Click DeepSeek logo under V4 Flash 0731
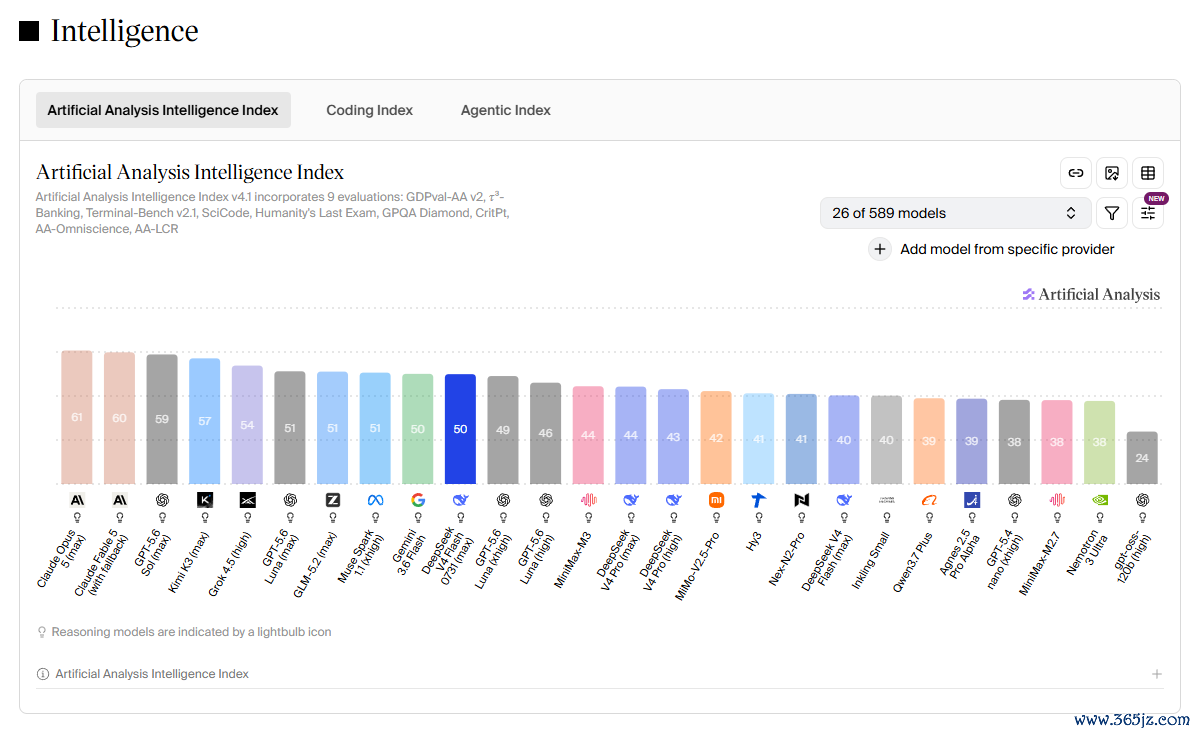This screenshot has width=1197, height=735. click(460, 500)
